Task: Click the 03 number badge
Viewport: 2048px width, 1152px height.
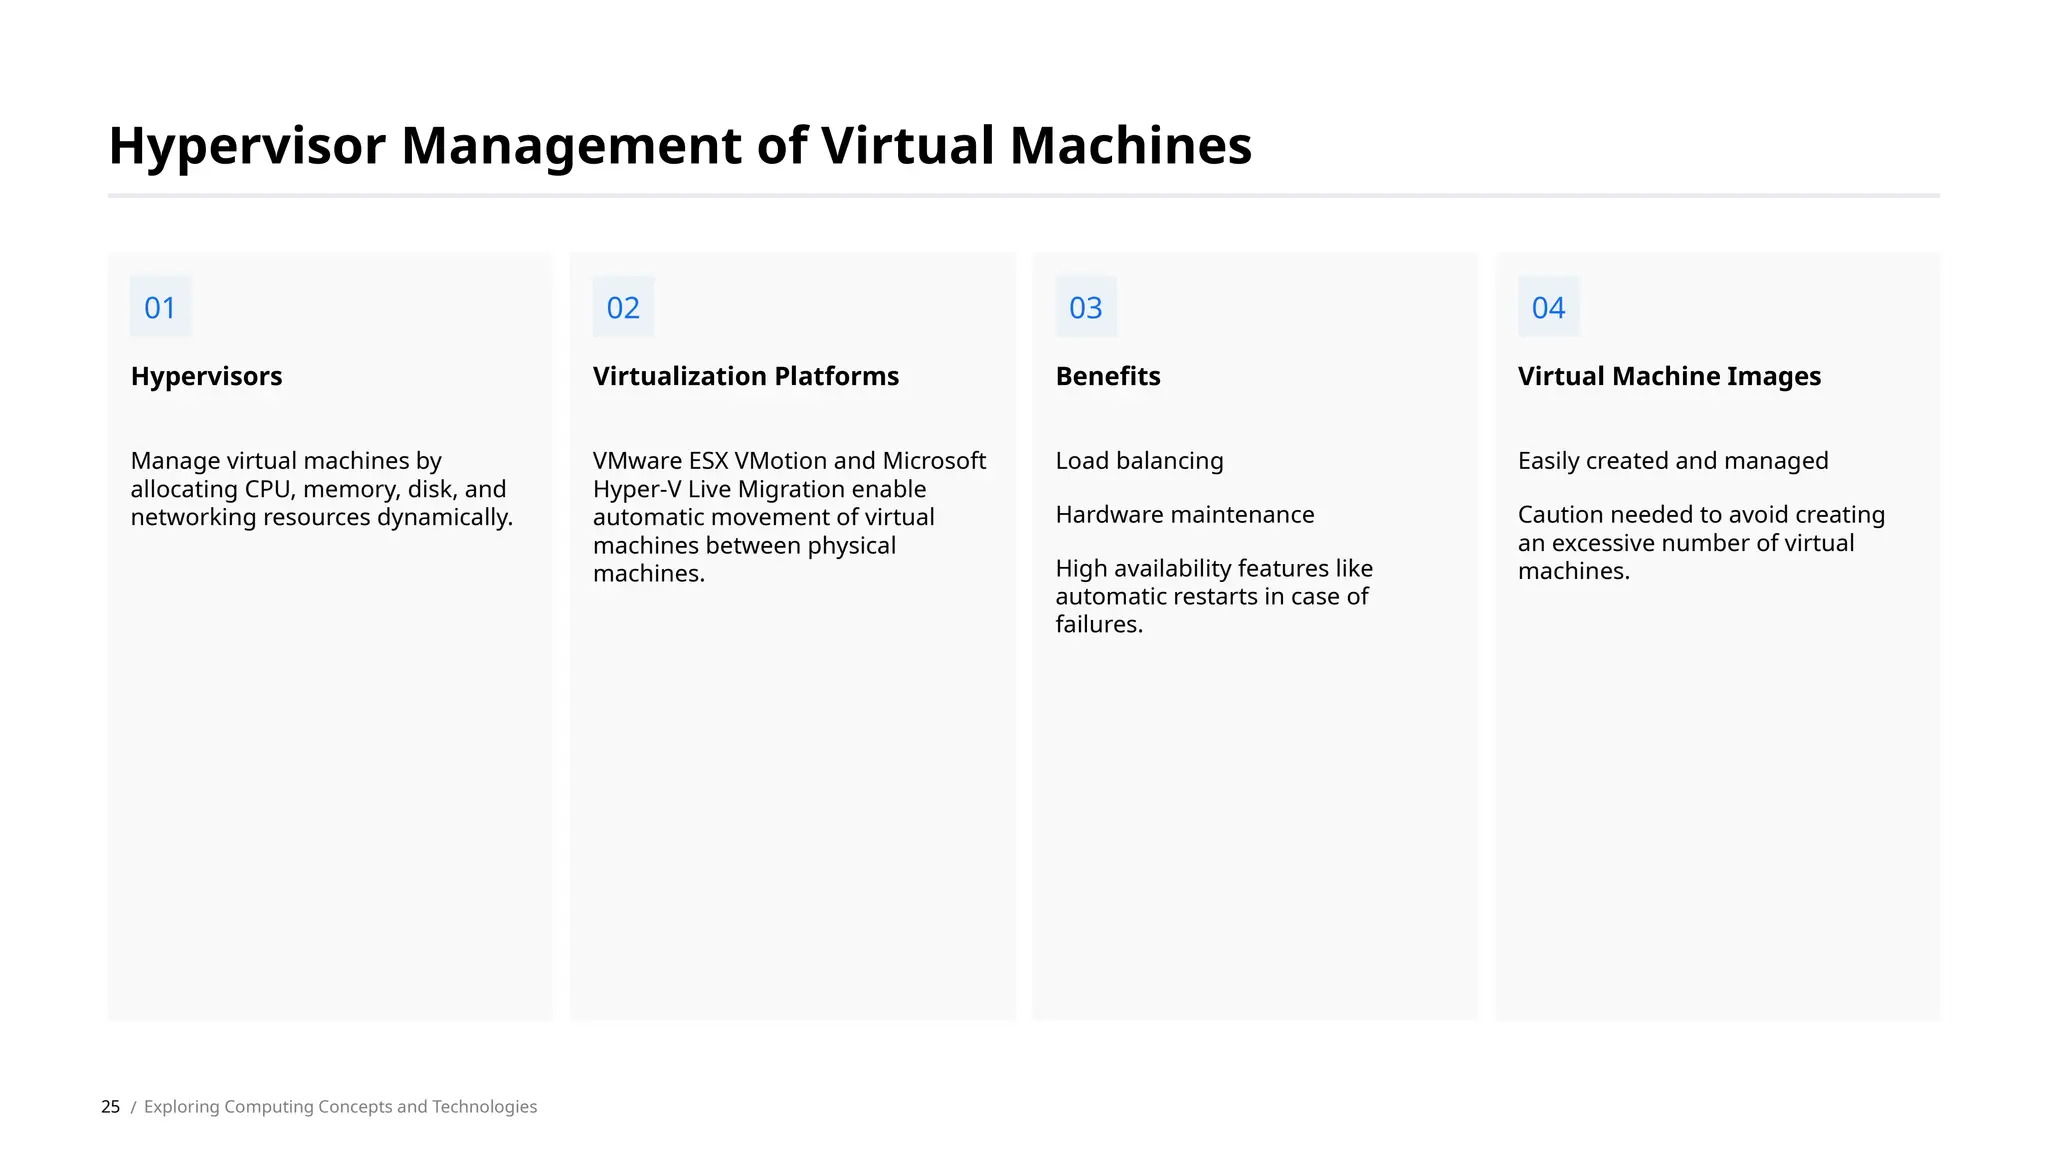Action: click(1085, 307)
